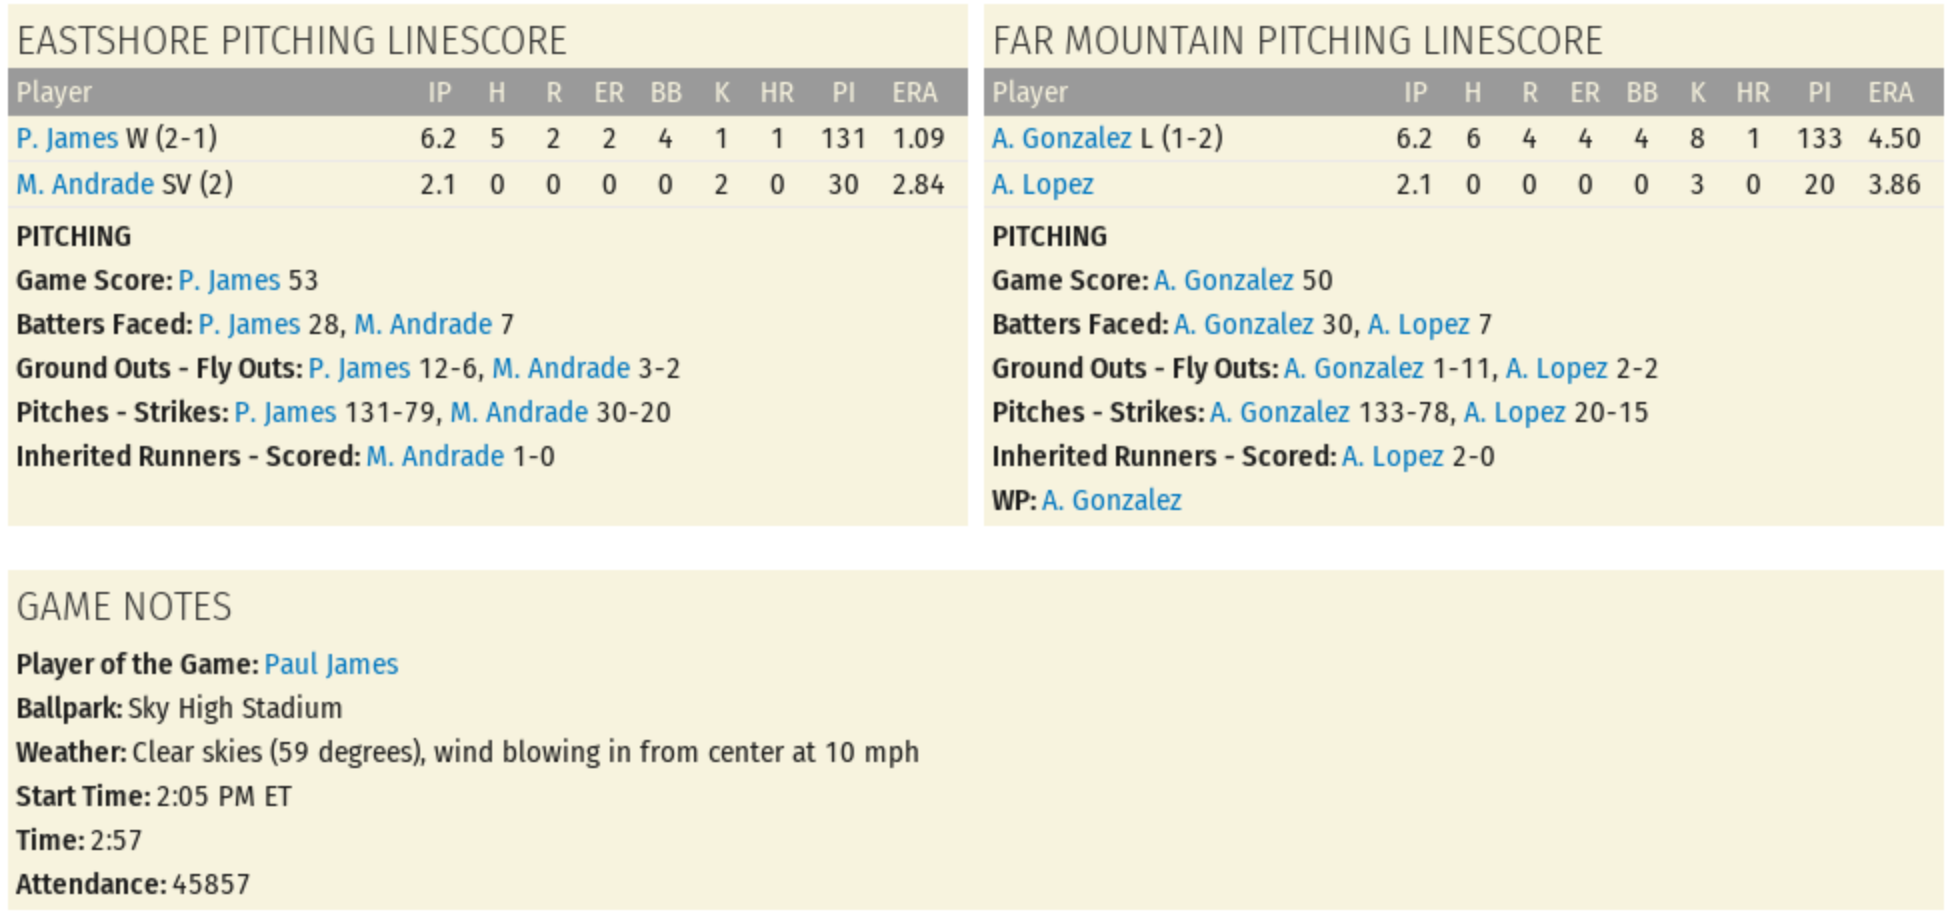Viewport: 1946px width, 918px height.
Task: Click Player column header in Eastshore table
Action: coord(54,93)
